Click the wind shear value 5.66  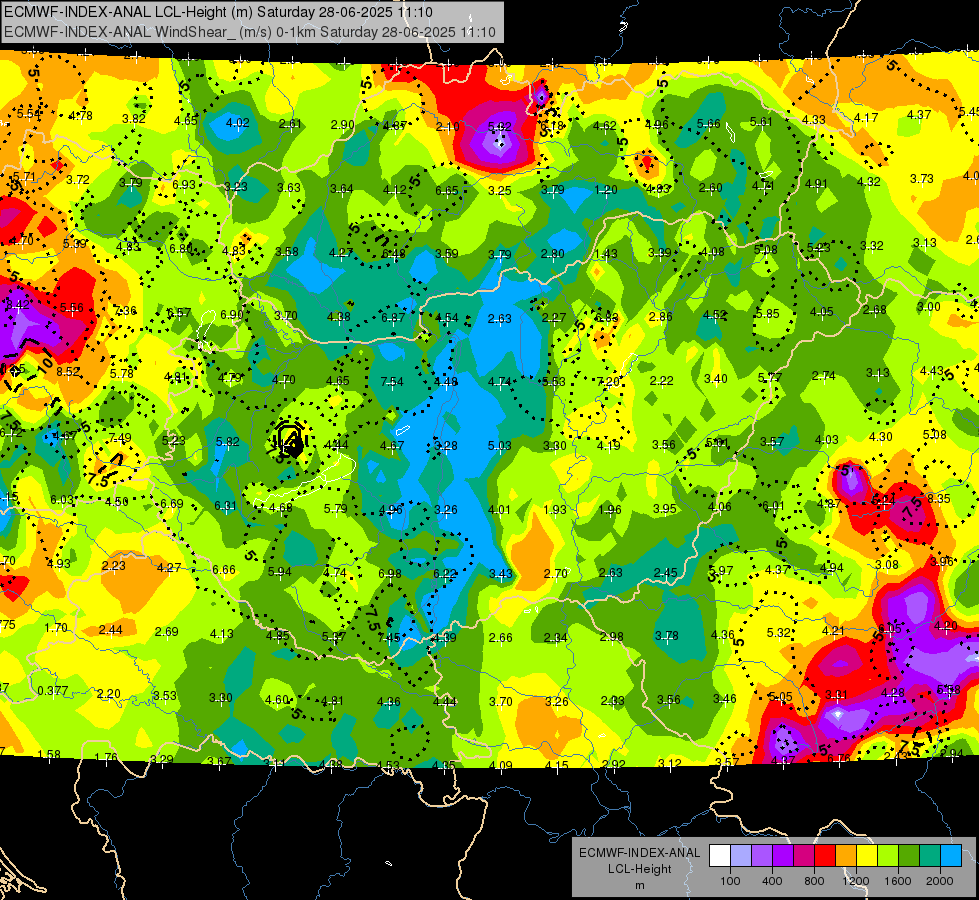pyautogui.click(x=709, y=124)
